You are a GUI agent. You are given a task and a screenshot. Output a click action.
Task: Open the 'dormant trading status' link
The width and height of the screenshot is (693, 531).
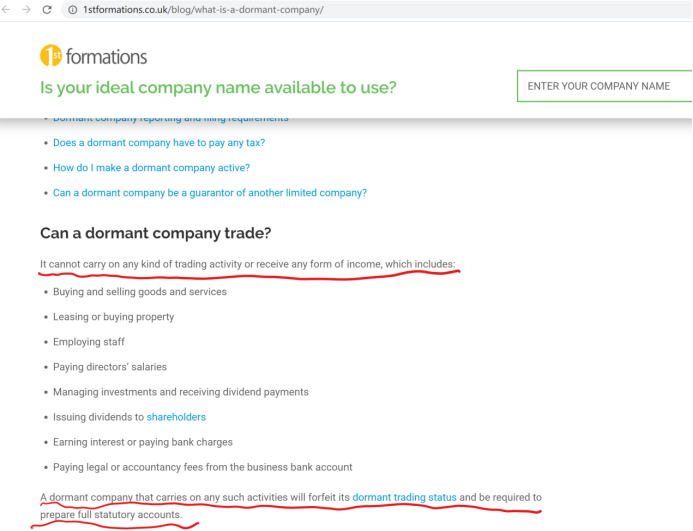[x=404, y=497]
